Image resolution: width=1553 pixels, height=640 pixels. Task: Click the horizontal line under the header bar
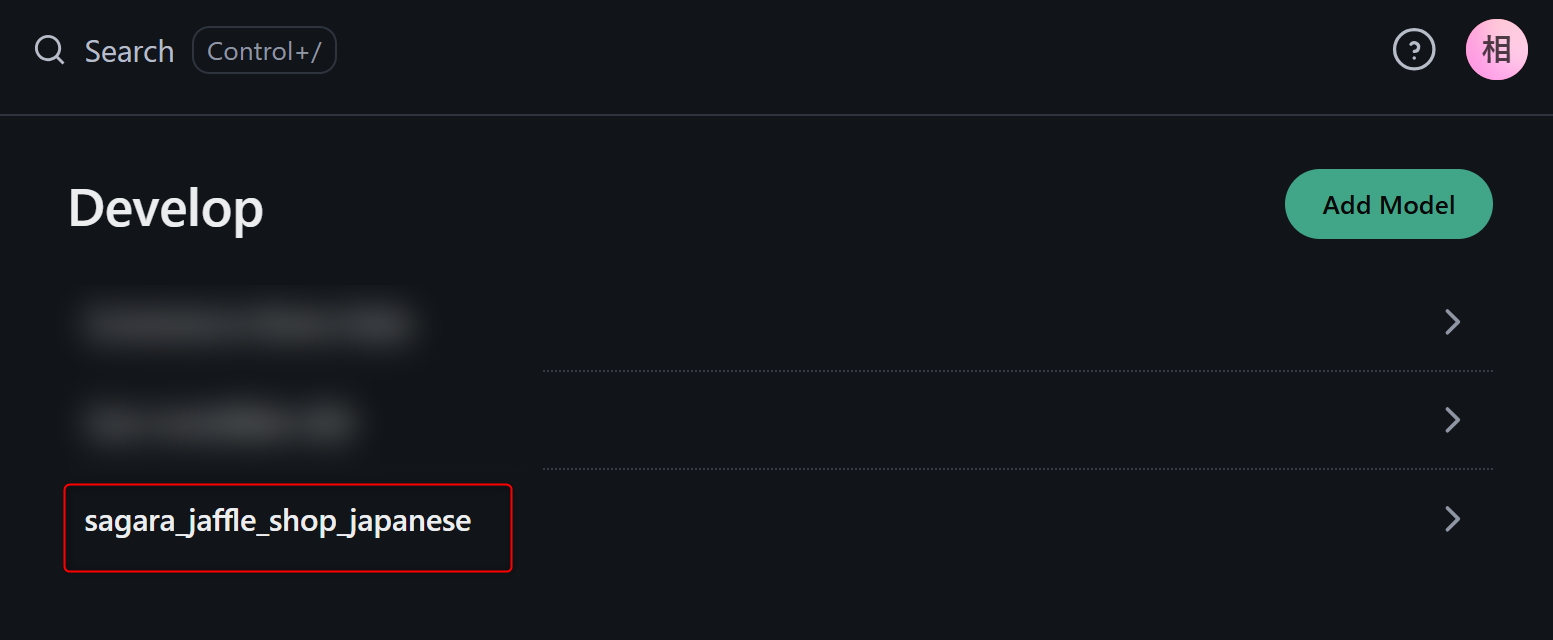[x=776, y=115]
